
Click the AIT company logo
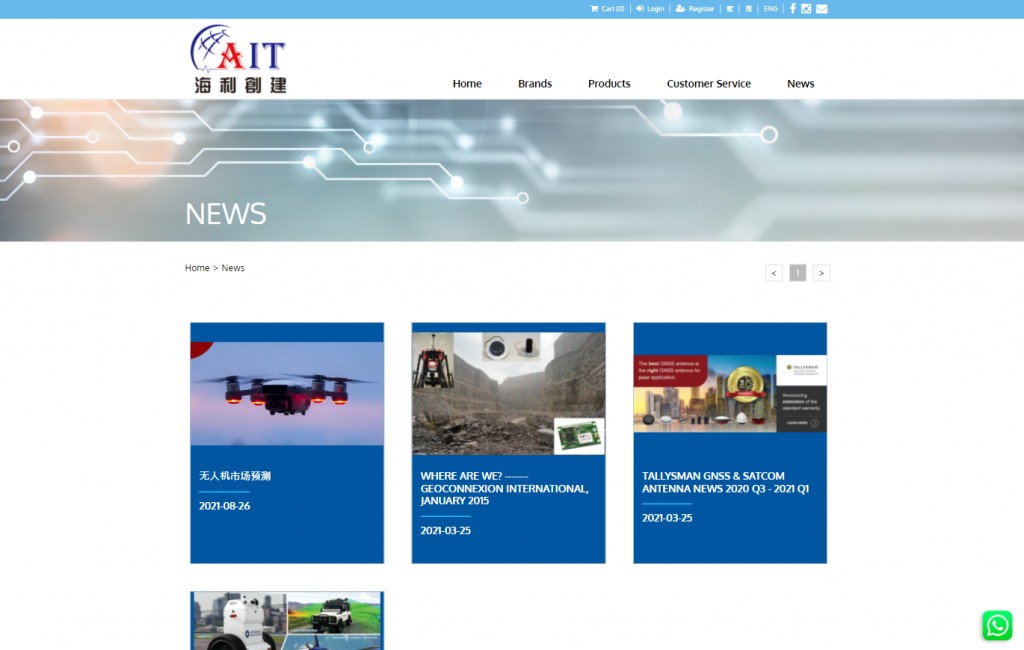coord(238,60)
